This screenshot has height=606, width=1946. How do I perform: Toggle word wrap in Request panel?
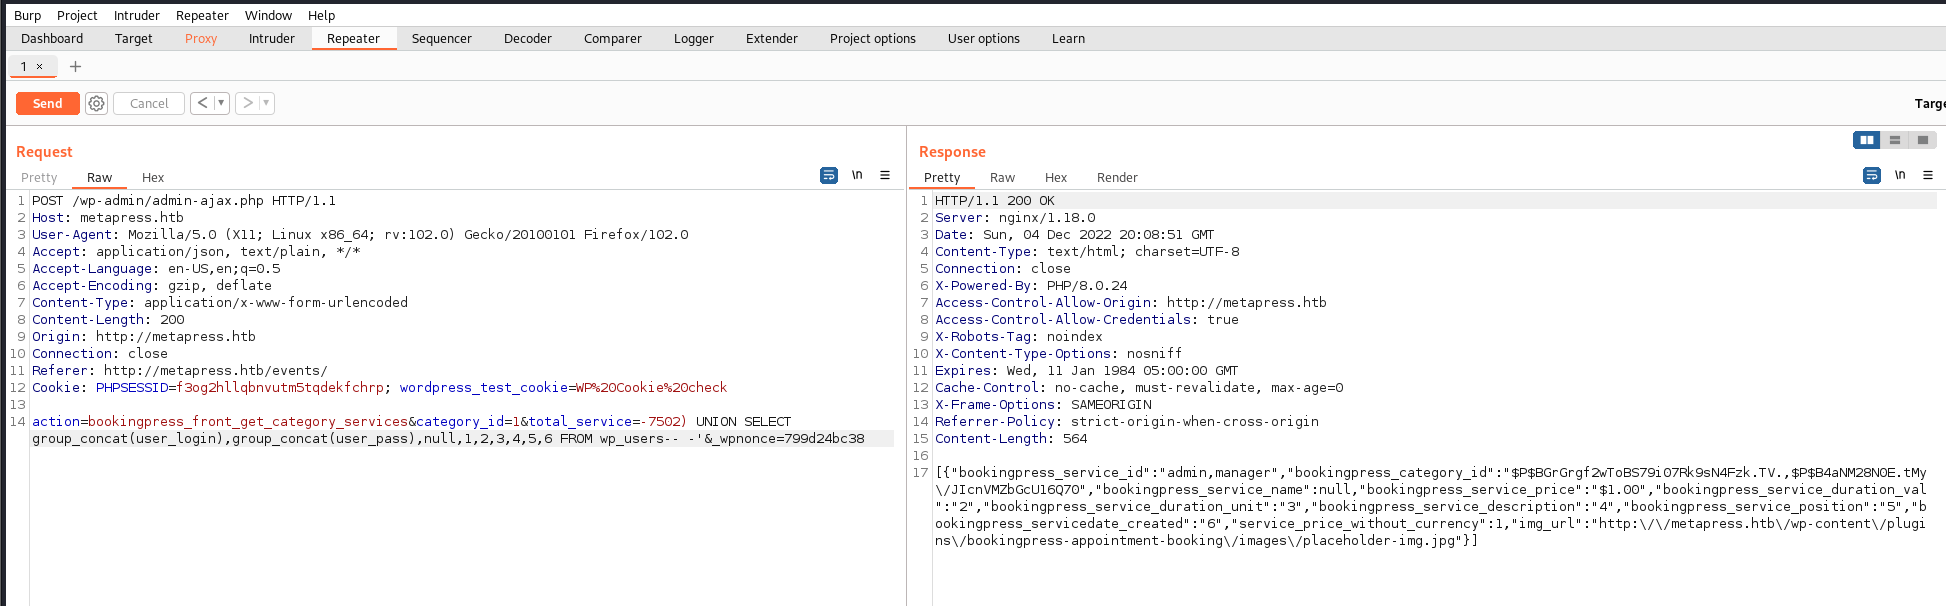829,175
